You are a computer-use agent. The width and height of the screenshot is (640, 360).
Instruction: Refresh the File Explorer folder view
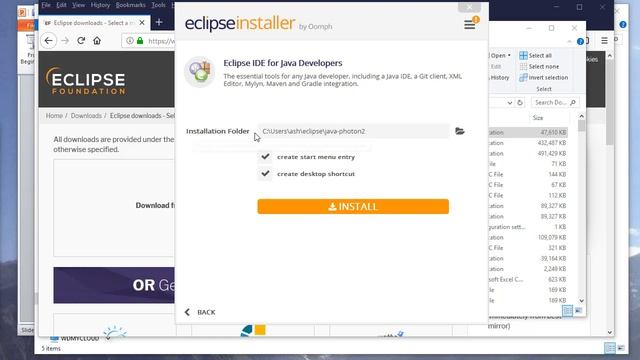click(x=520, y=103)
